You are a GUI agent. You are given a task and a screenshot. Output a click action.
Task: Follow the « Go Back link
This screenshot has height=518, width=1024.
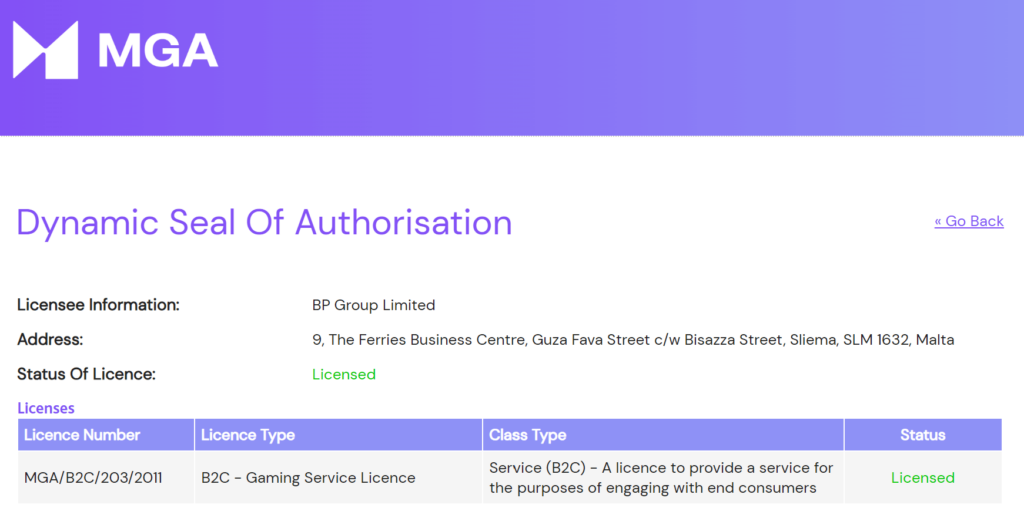[968, 221]
